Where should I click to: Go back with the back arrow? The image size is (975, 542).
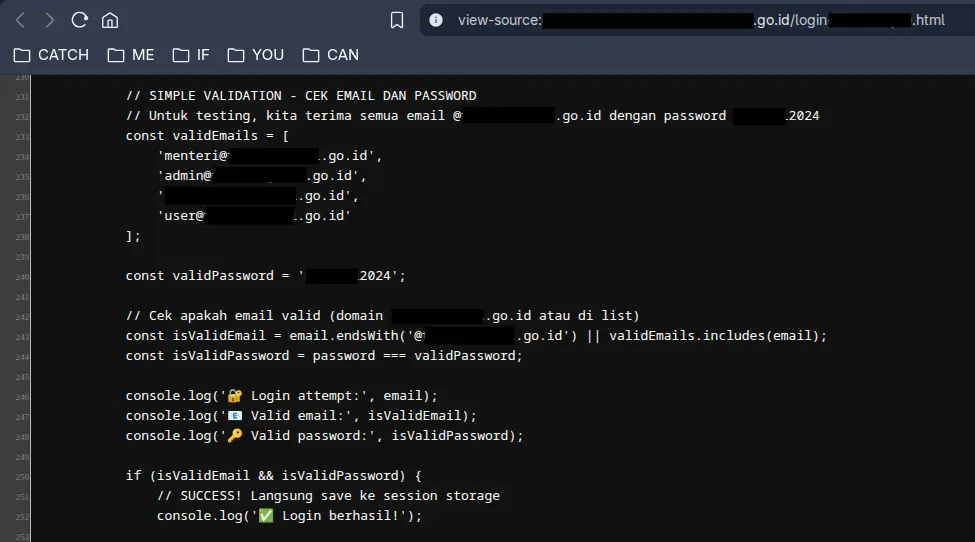pos(21,21)
